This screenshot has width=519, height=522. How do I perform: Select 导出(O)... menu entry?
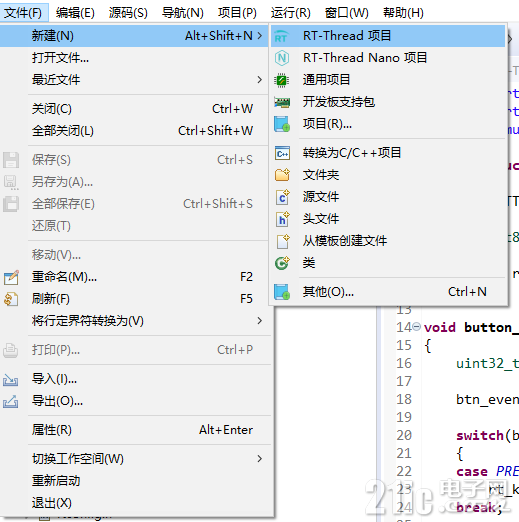tap(134, 401)
